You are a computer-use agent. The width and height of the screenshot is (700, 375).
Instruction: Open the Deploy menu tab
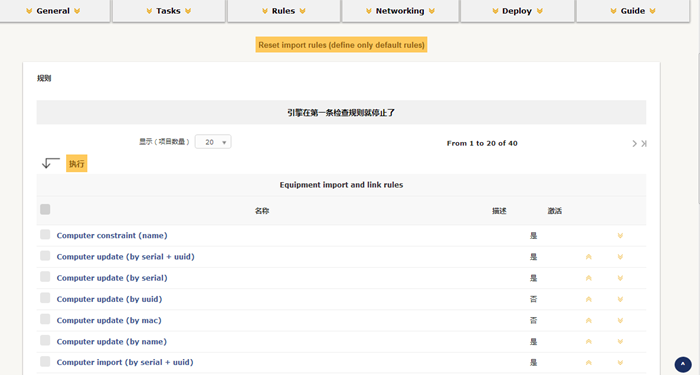pos(517,11)
